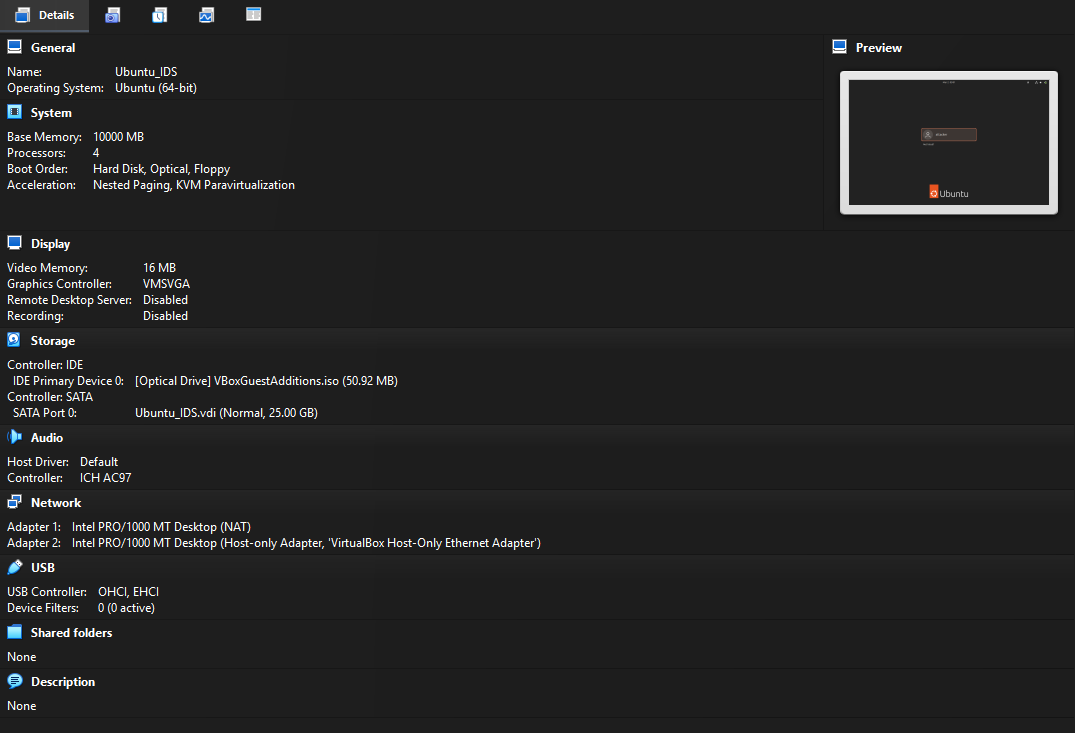The width and height of the screenshot is (1075, 733).
Task: Open Description settings via its heading
Action: click(x=62, y=682)
